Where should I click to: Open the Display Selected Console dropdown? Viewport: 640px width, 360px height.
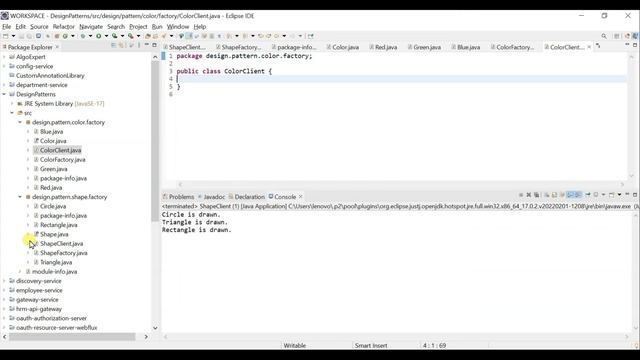[x=603, y=195]
